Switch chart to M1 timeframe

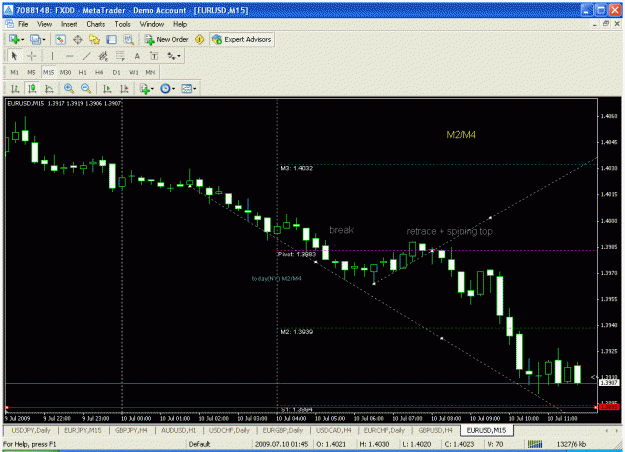coord(14,72)
